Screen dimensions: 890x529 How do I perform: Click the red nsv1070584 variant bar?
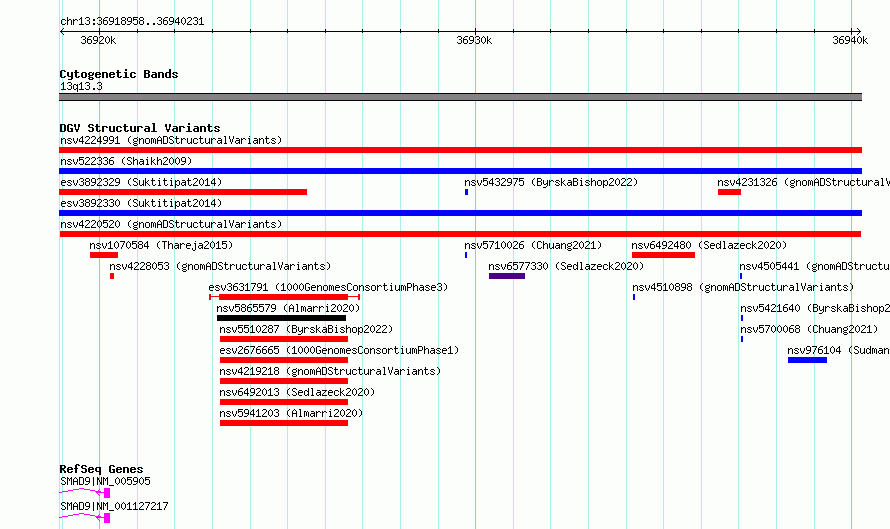tap(104, 255)
